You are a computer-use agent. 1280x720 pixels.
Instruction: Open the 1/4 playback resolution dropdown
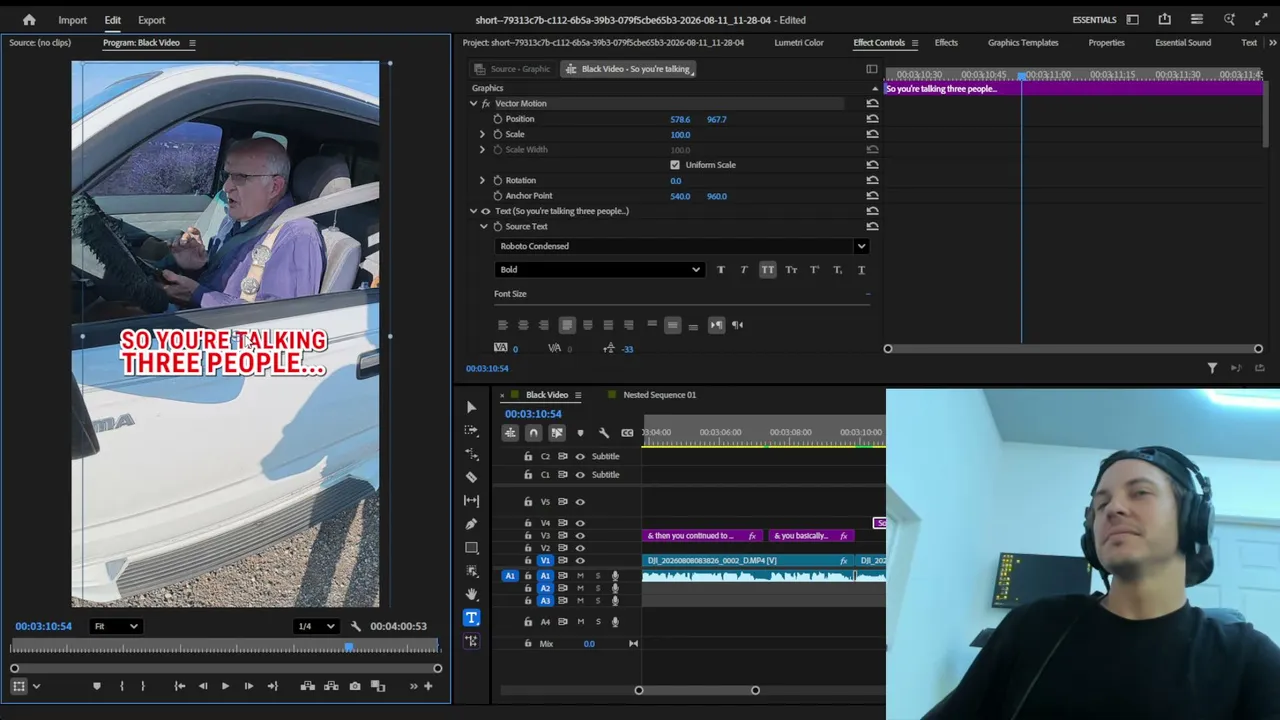(x=316, y=626)
